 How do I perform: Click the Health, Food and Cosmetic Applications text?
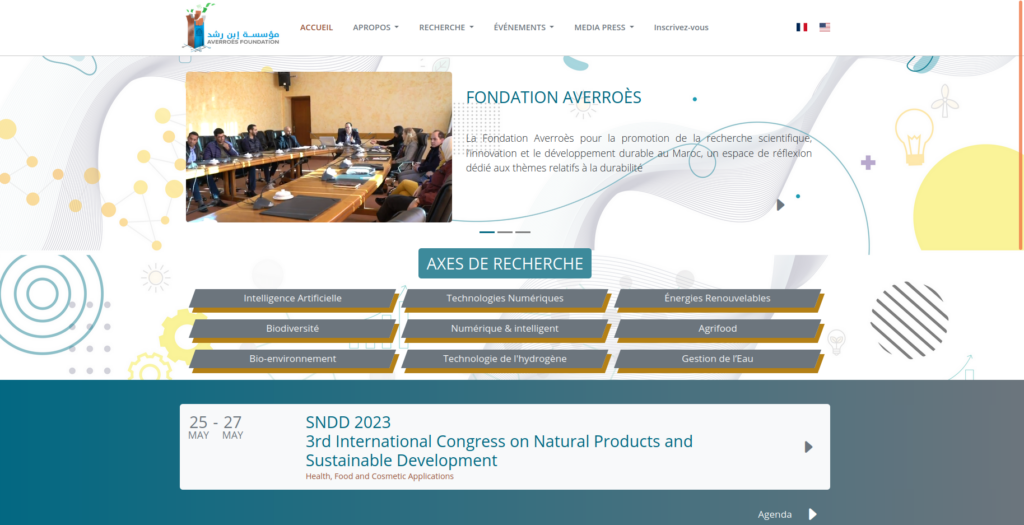pyautogui.click(x=379, y=476)
